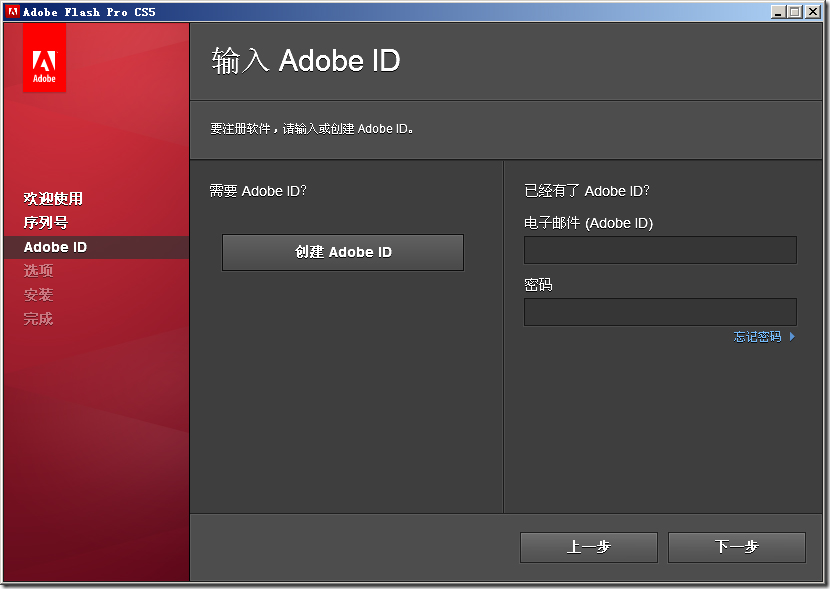Open the 忘记密码 forgot password link
This screenshot has height=589, width=830.
757,337
